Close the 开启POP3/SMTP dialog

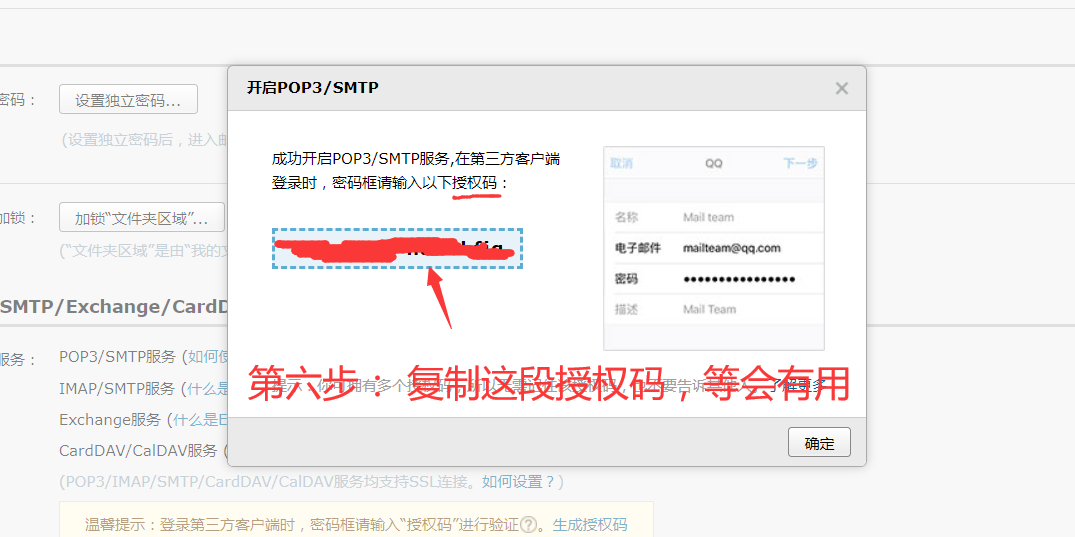[842, 88]
